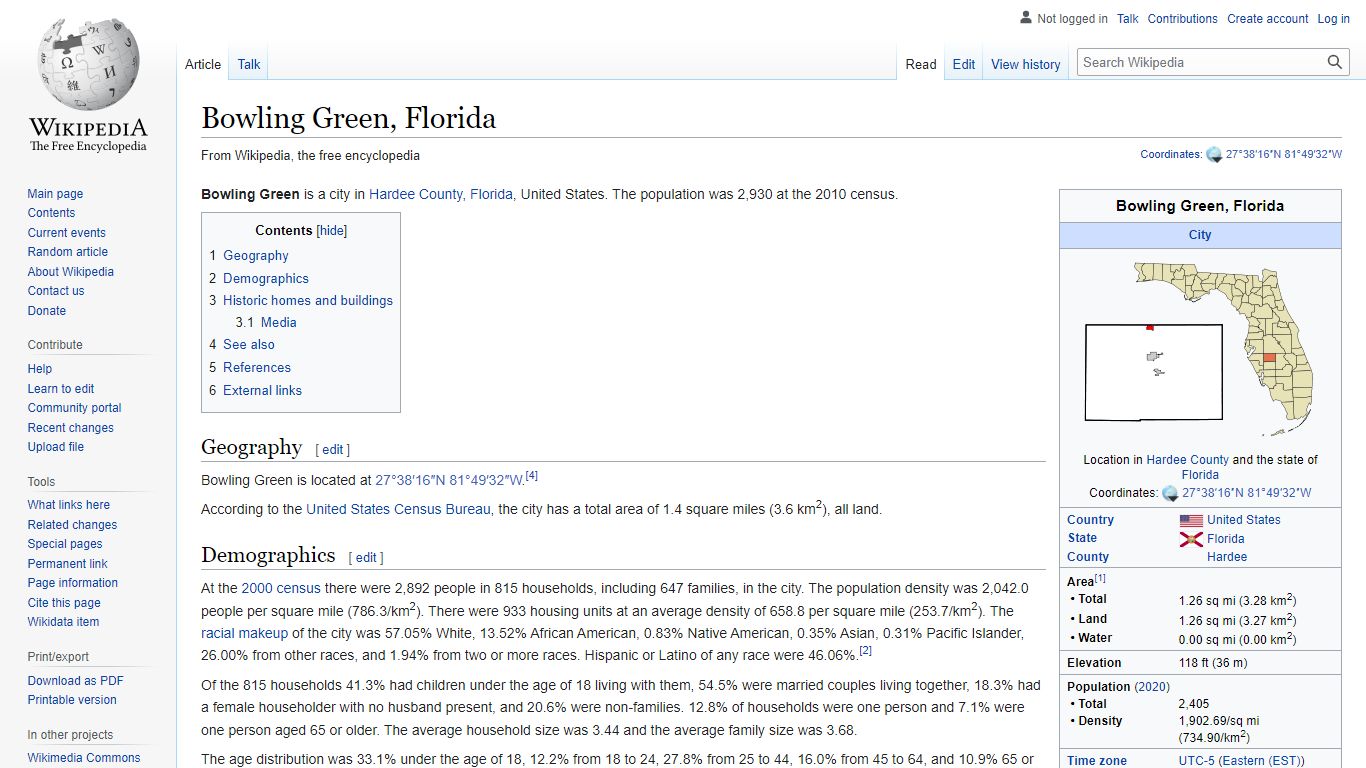Open Current events in sidebar
Image resolution: width=1366 pixels, height=768 pixels.
(66, 233)
